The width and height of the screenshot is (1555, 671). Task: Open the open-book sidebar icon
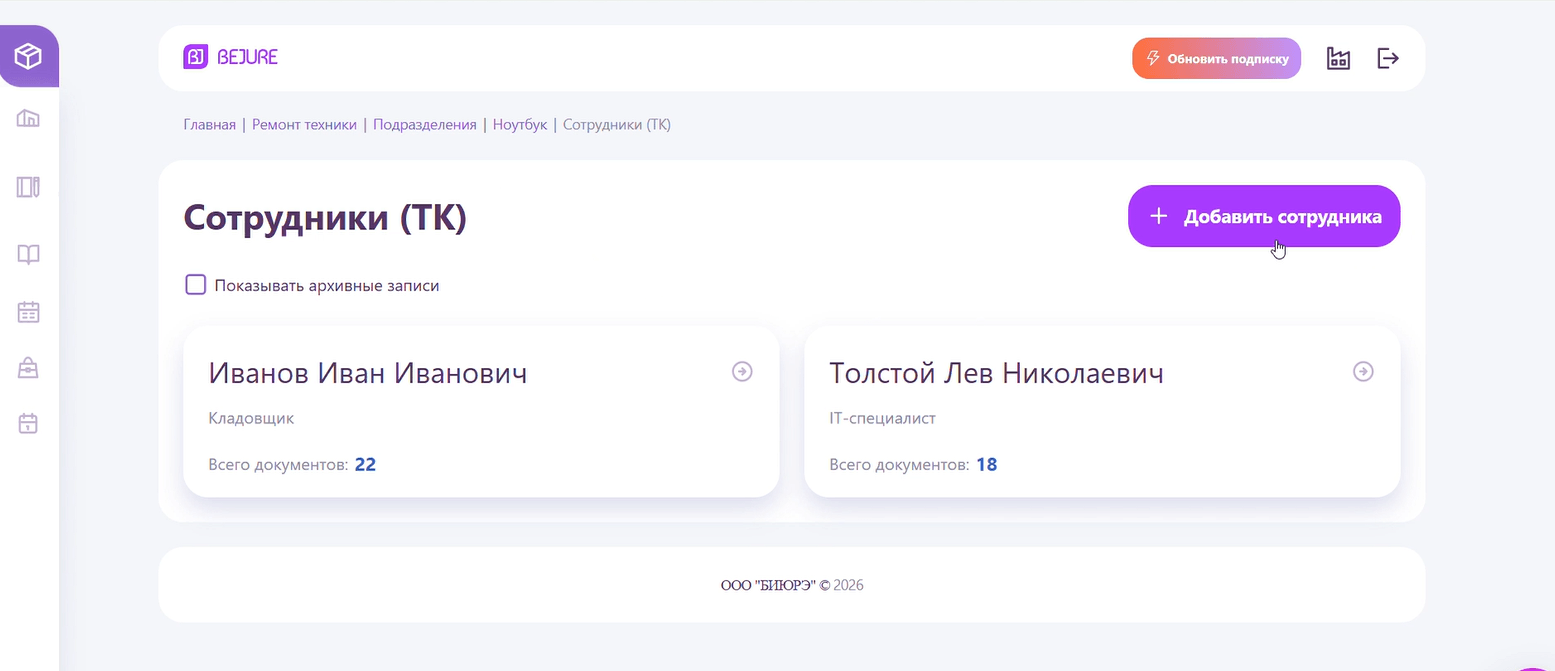coord(28,255)
